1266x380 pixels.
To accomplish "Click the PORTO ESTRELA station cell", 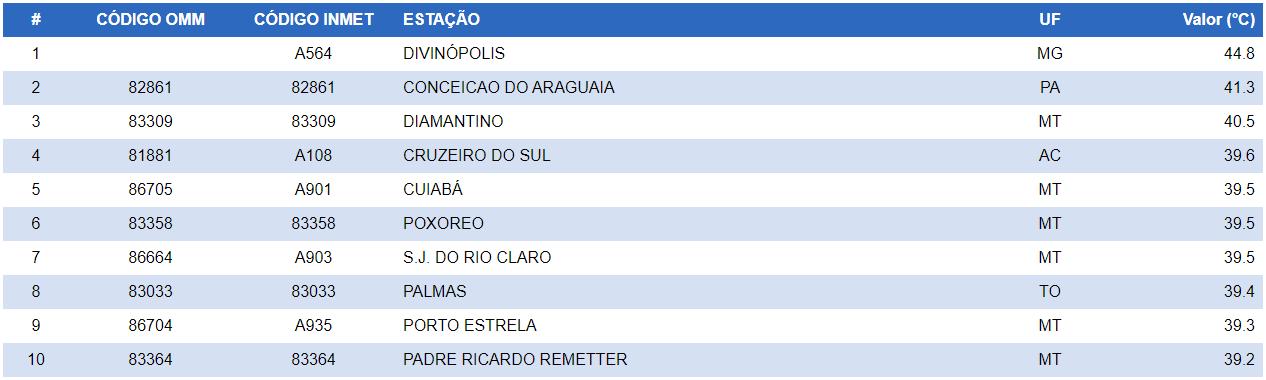I will coord(470,326).
